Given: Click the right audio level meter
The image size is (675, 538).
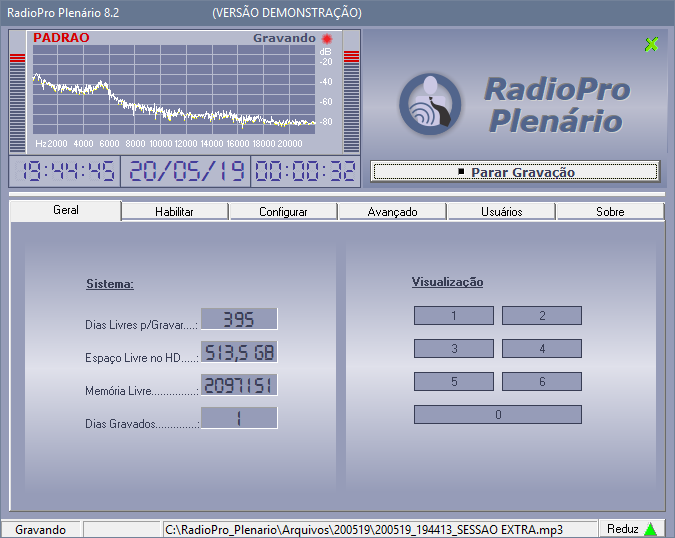Looking at the screenshot, I should pyautogui.click(x=351, y=102).
